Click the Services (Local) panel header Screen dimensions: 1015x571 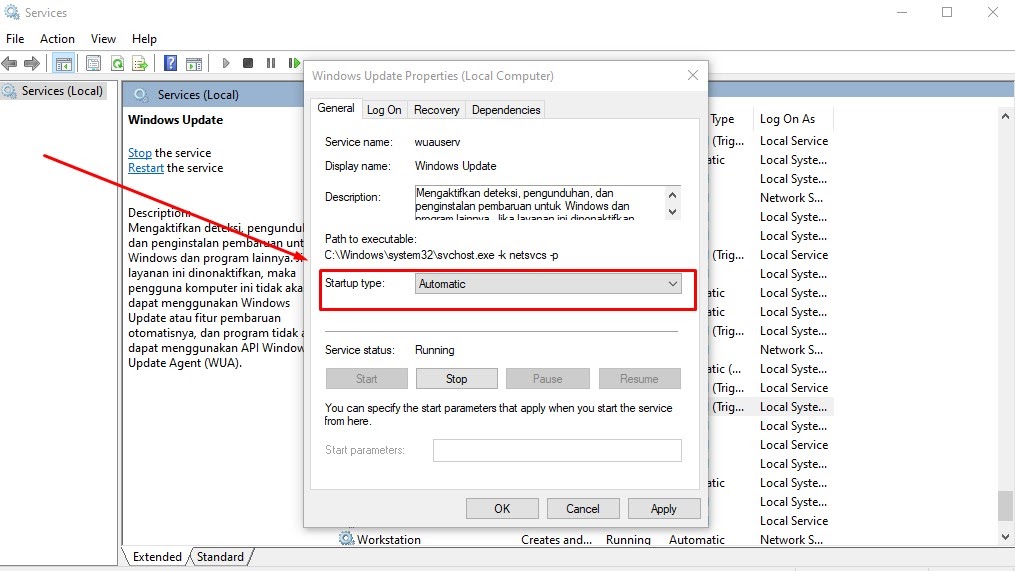198,95
